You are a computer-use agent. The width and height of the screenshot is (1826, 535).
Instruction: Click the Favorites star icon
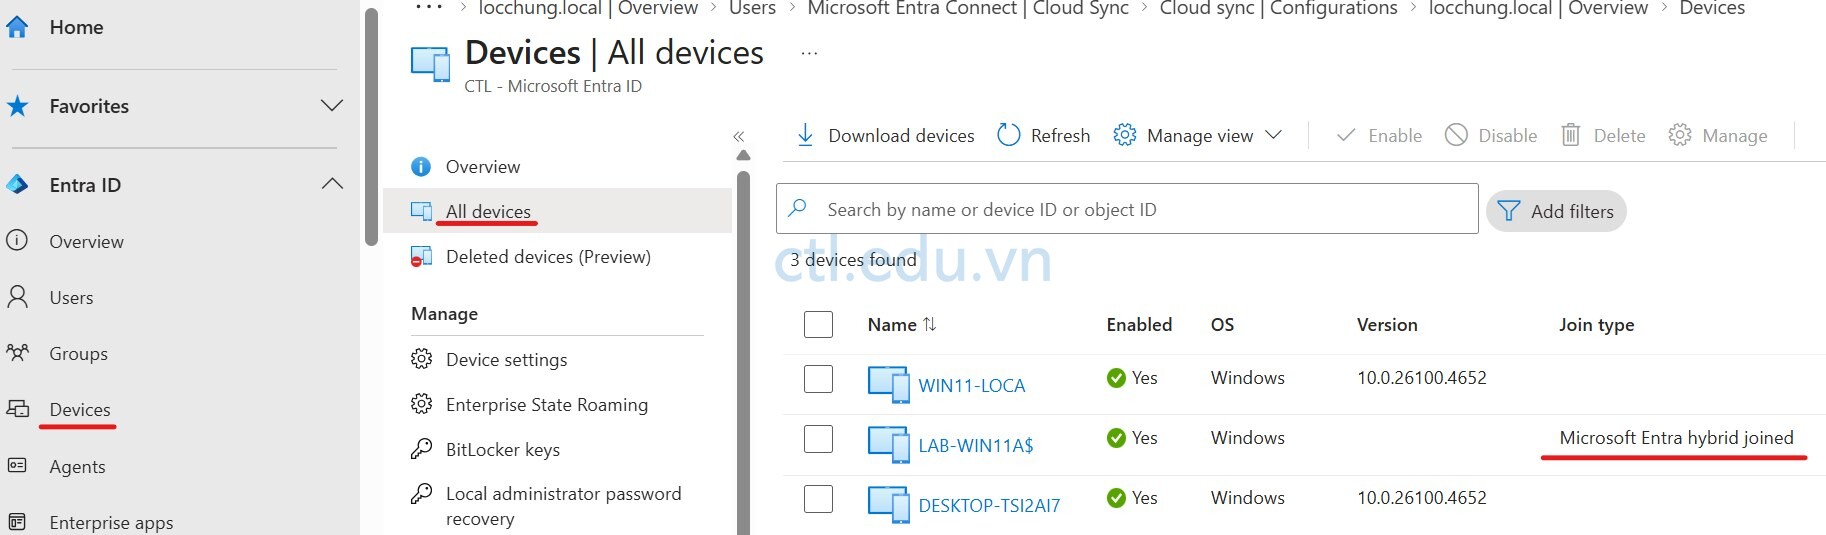pyautogui.click(x=17, y=106)
